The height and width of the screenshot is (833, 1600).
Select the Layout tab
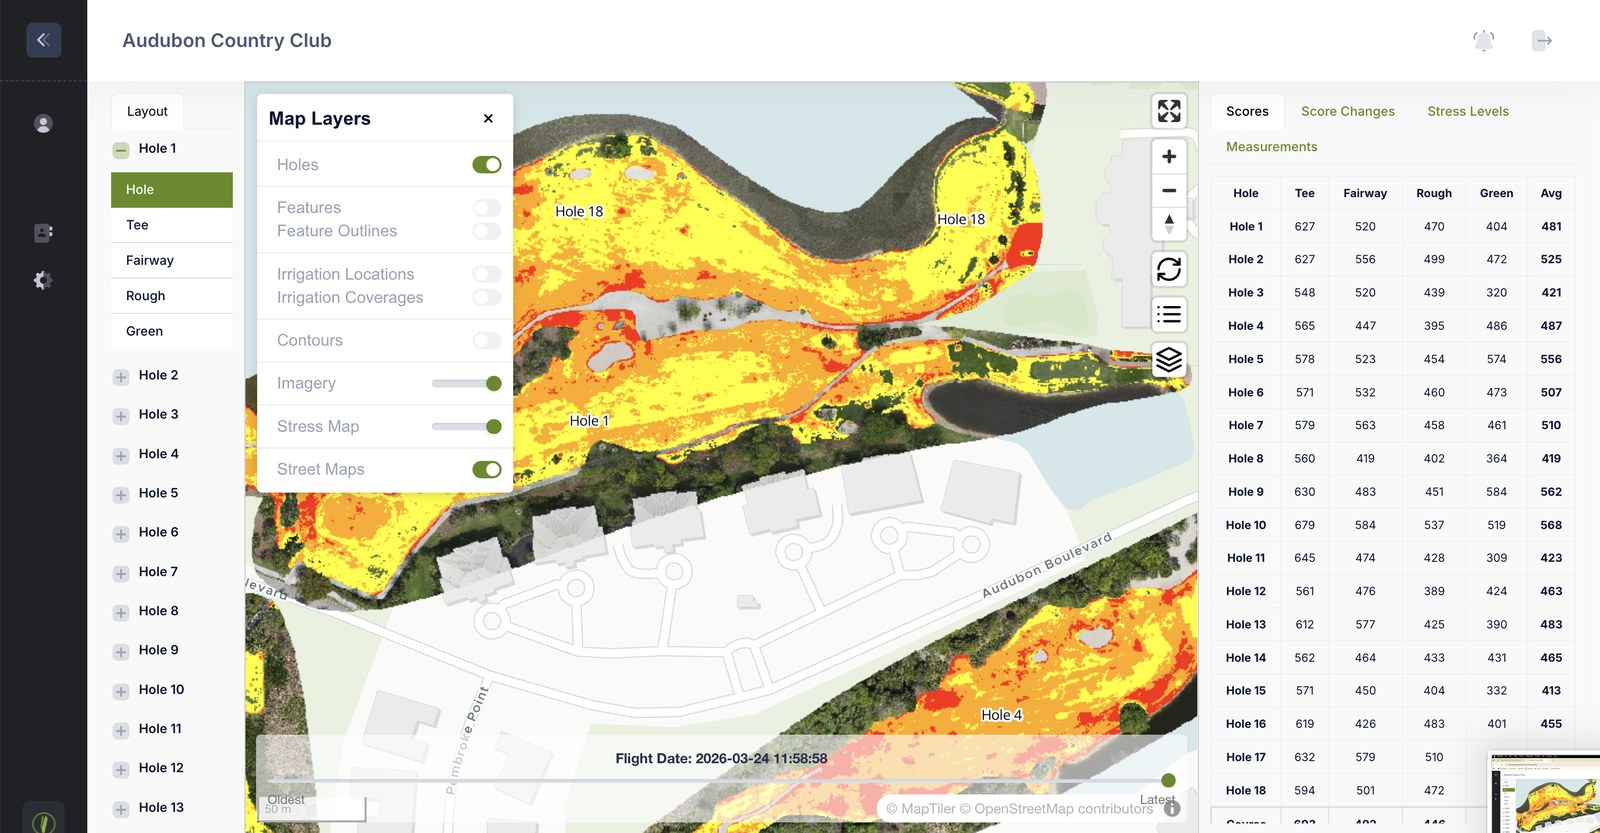point(147,111)
